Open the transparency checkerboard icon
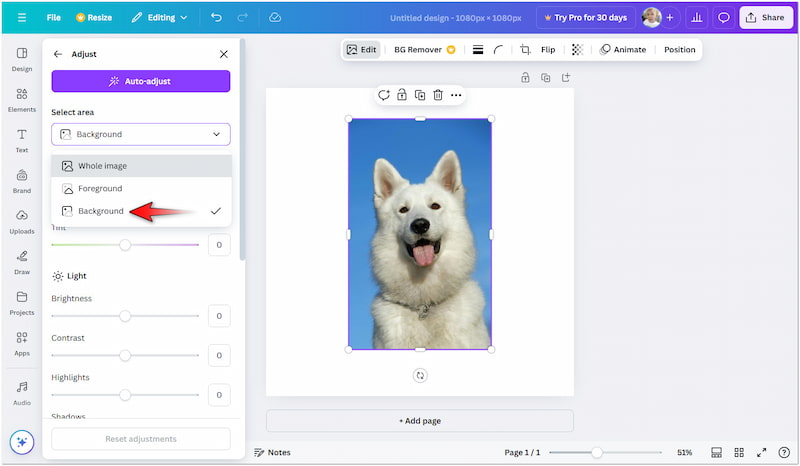The image size is (800, 466). coord(577,50)
